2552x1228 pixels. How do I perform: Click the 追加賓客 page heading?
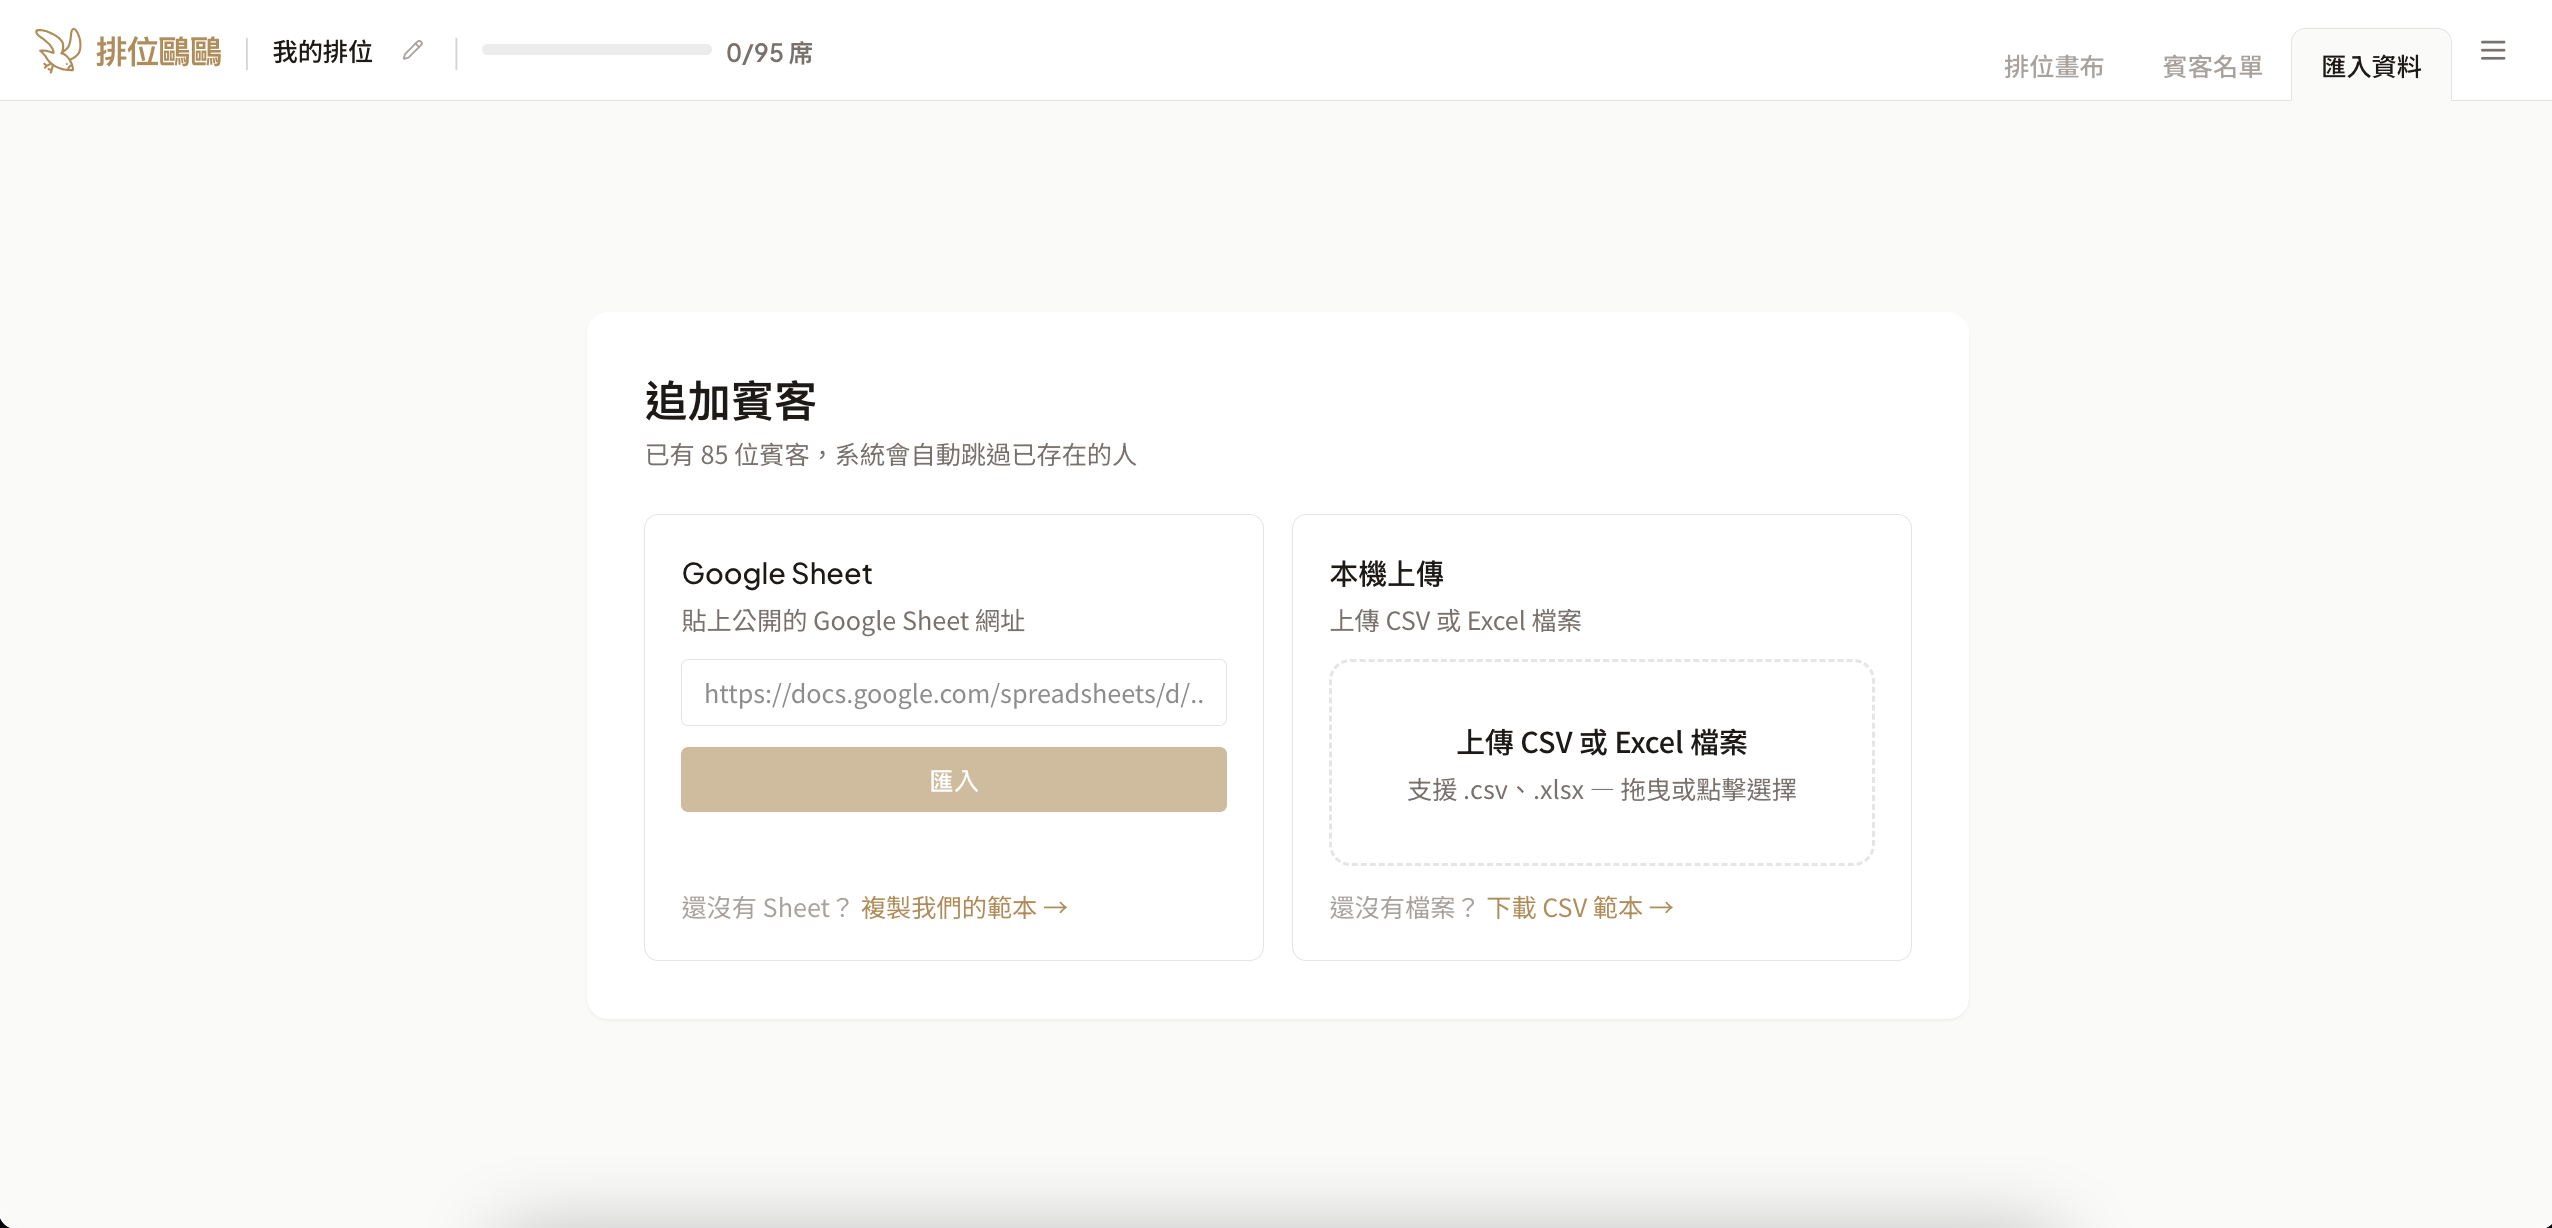730,402
